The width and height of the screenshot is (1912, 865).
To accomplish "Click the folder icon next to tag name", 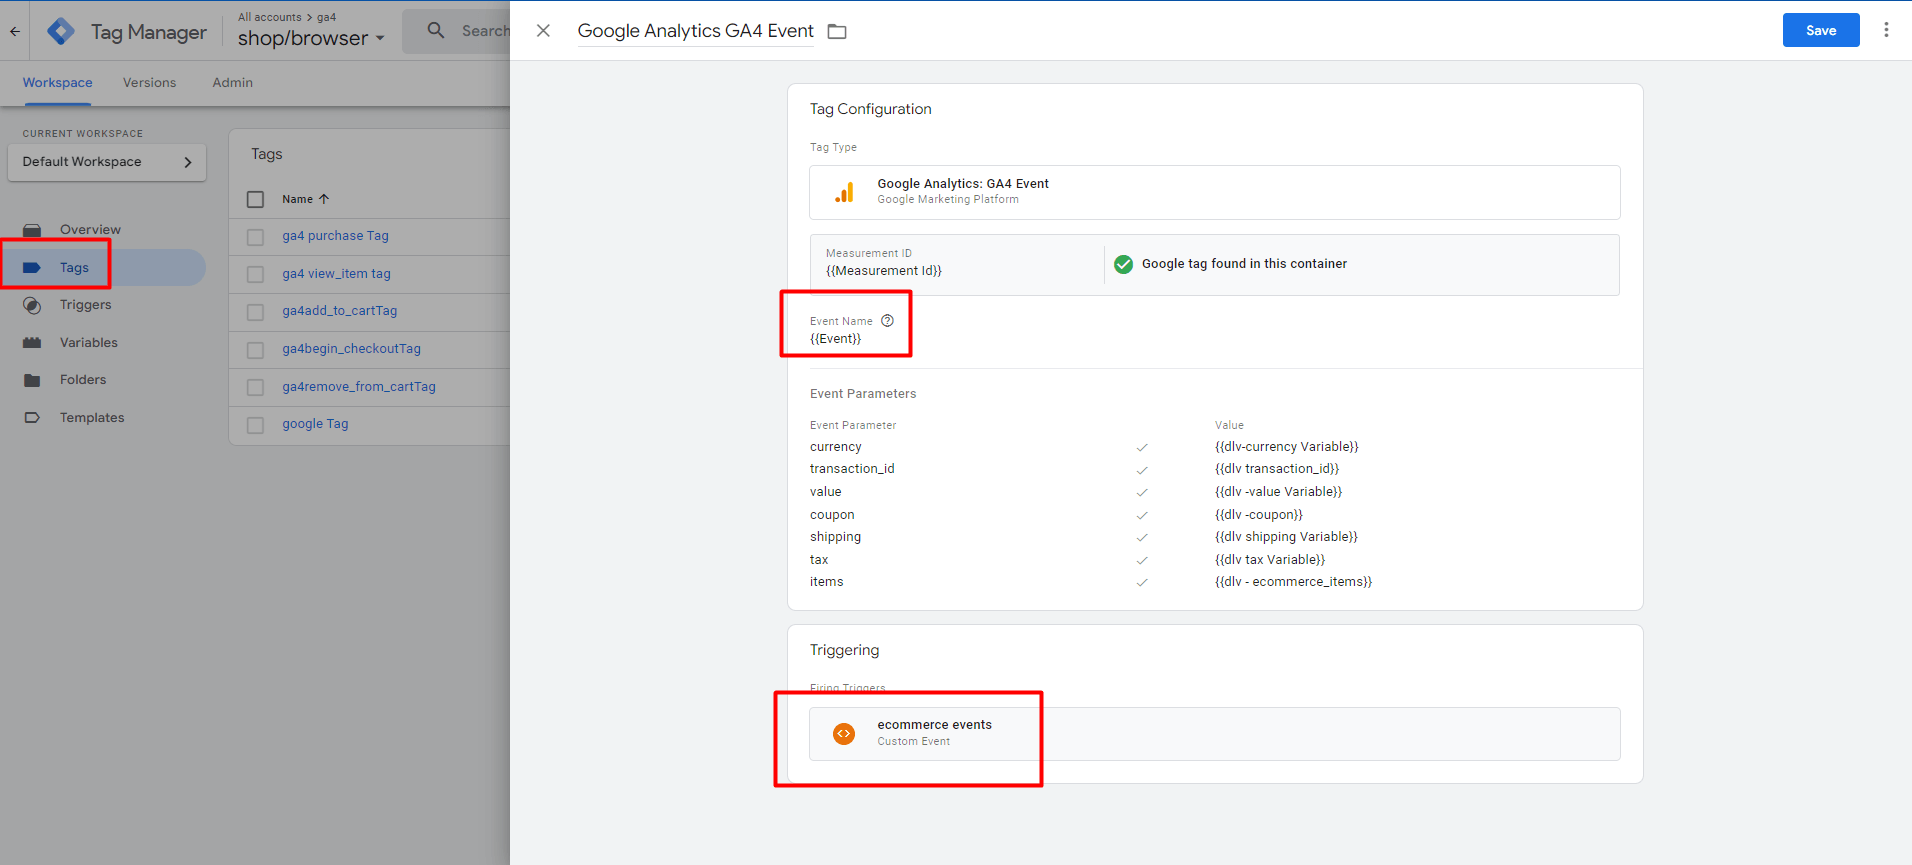I will (837, 32).
